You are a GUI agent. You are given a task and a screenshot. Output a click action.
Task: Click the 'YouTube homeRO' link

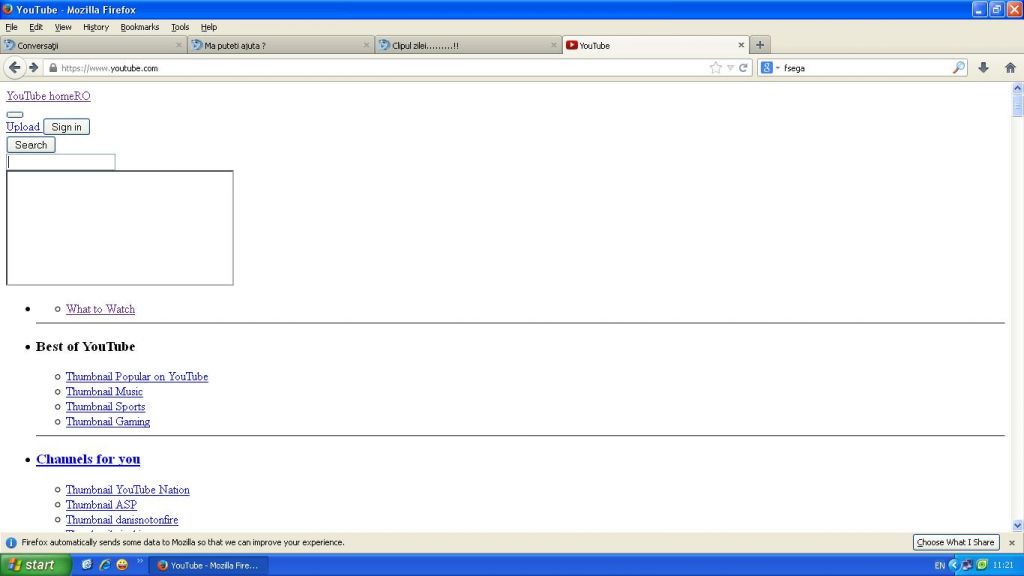48,96
